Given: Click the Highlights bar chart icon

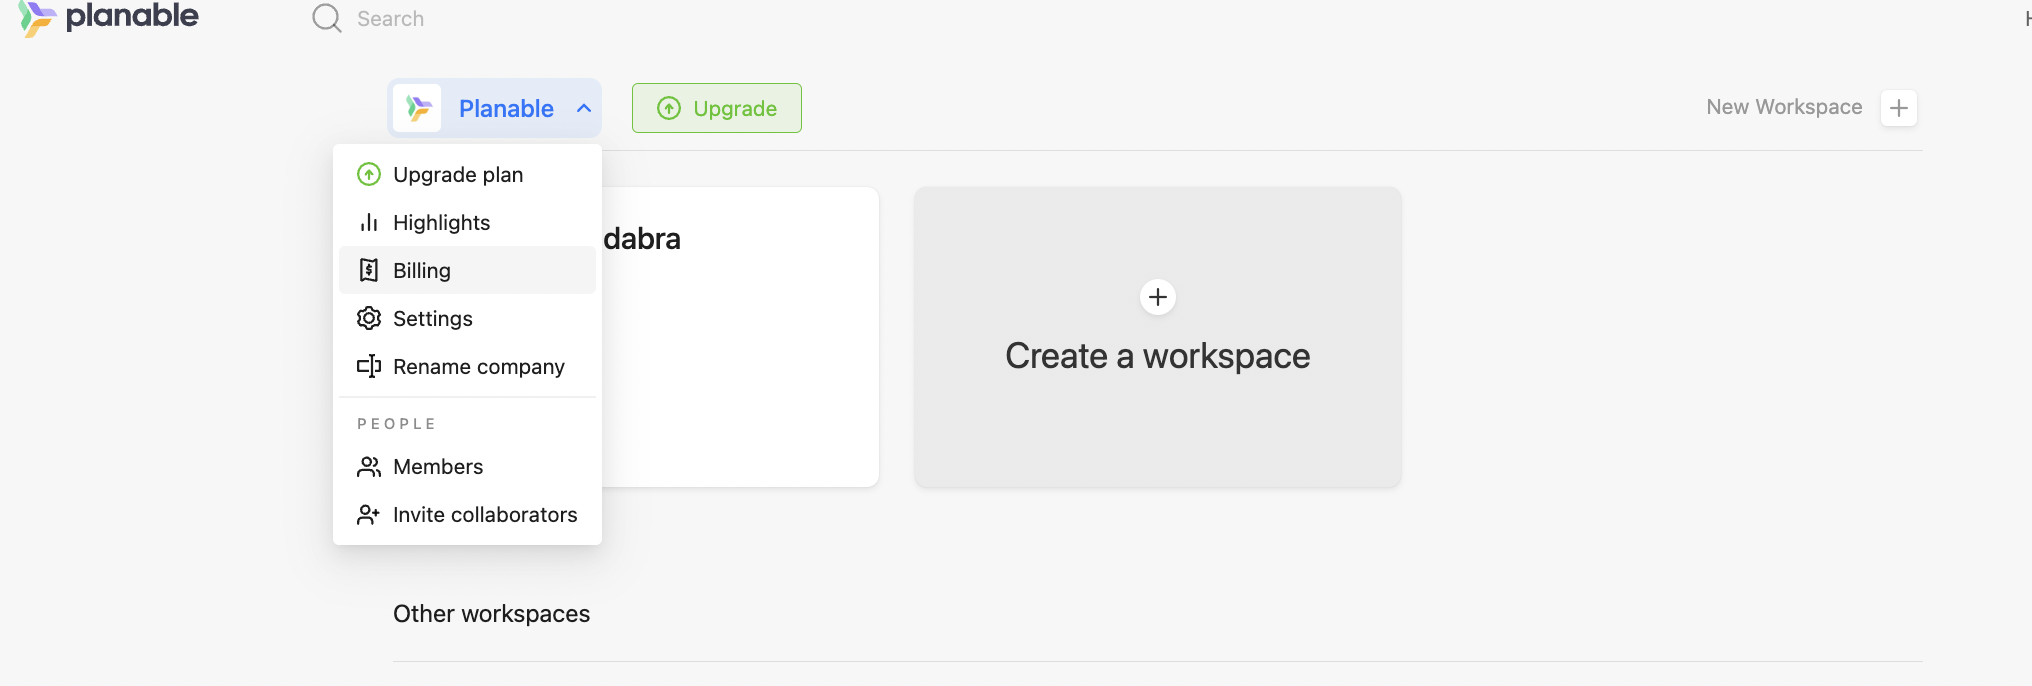Looking at the screenshot, I should (x=369, y=223).
